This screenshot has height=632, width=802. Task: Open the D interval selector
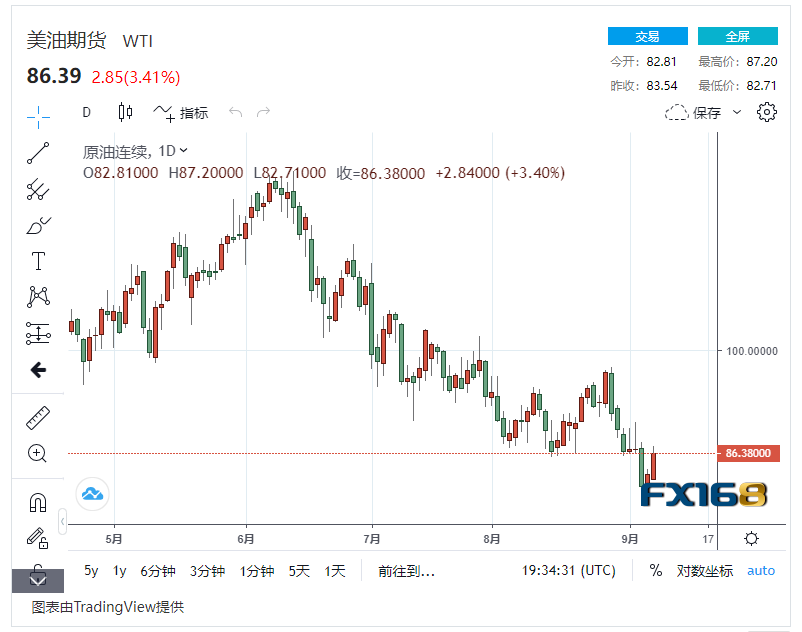click(x=86, y=112)
